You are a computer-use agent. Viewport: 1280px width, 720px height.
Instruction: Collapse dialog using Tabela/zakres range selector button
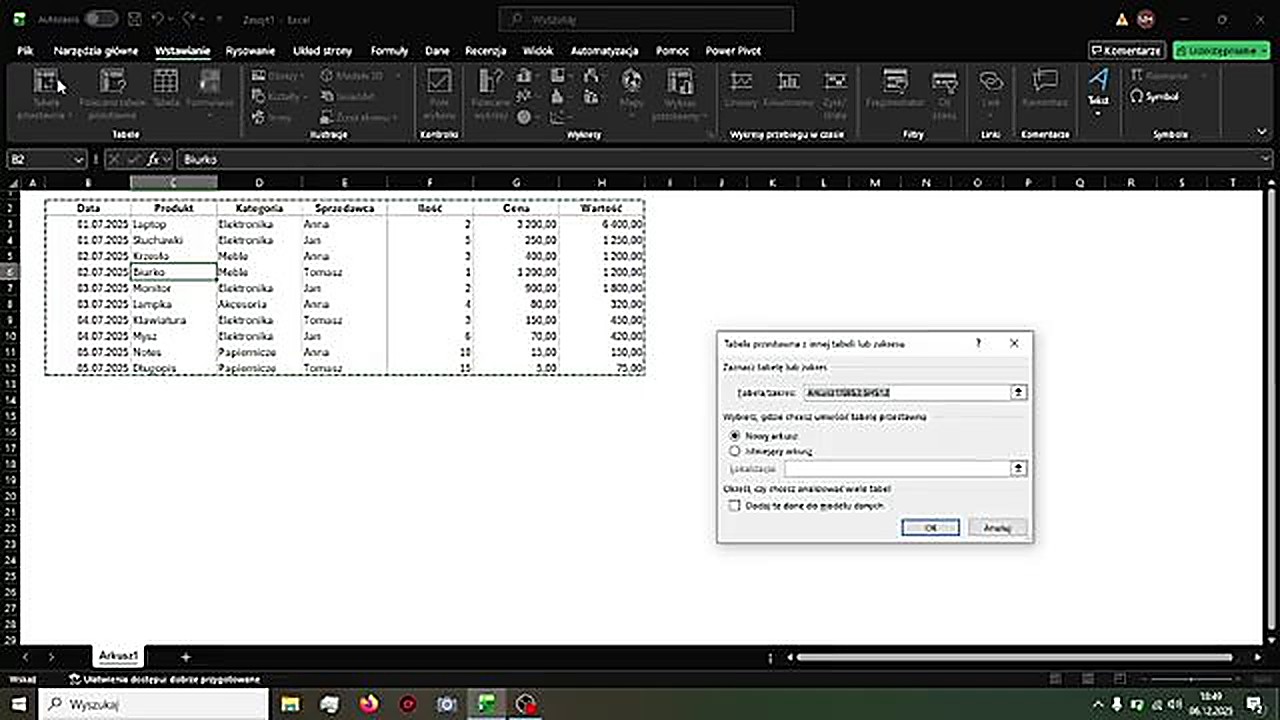(1018, 393)
